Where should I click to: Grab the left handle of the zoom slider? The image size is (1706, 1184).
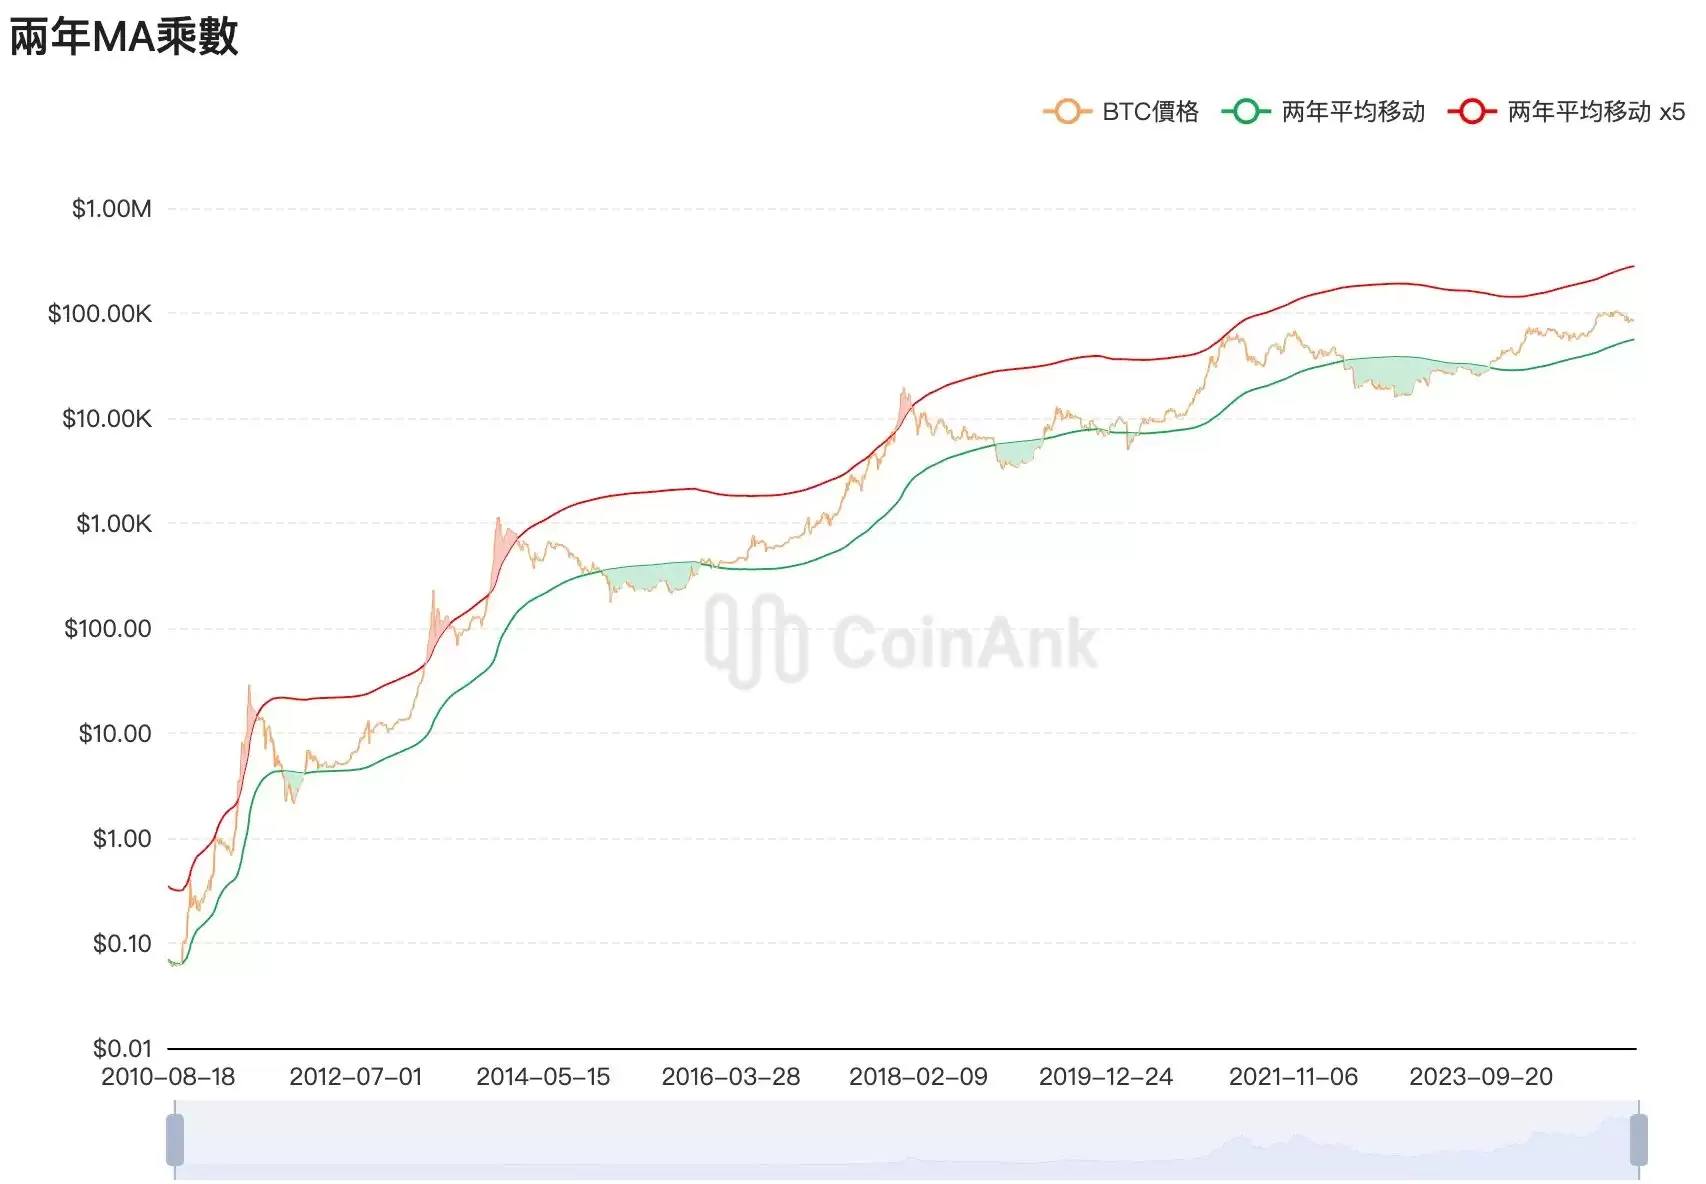coord(175,1140)
